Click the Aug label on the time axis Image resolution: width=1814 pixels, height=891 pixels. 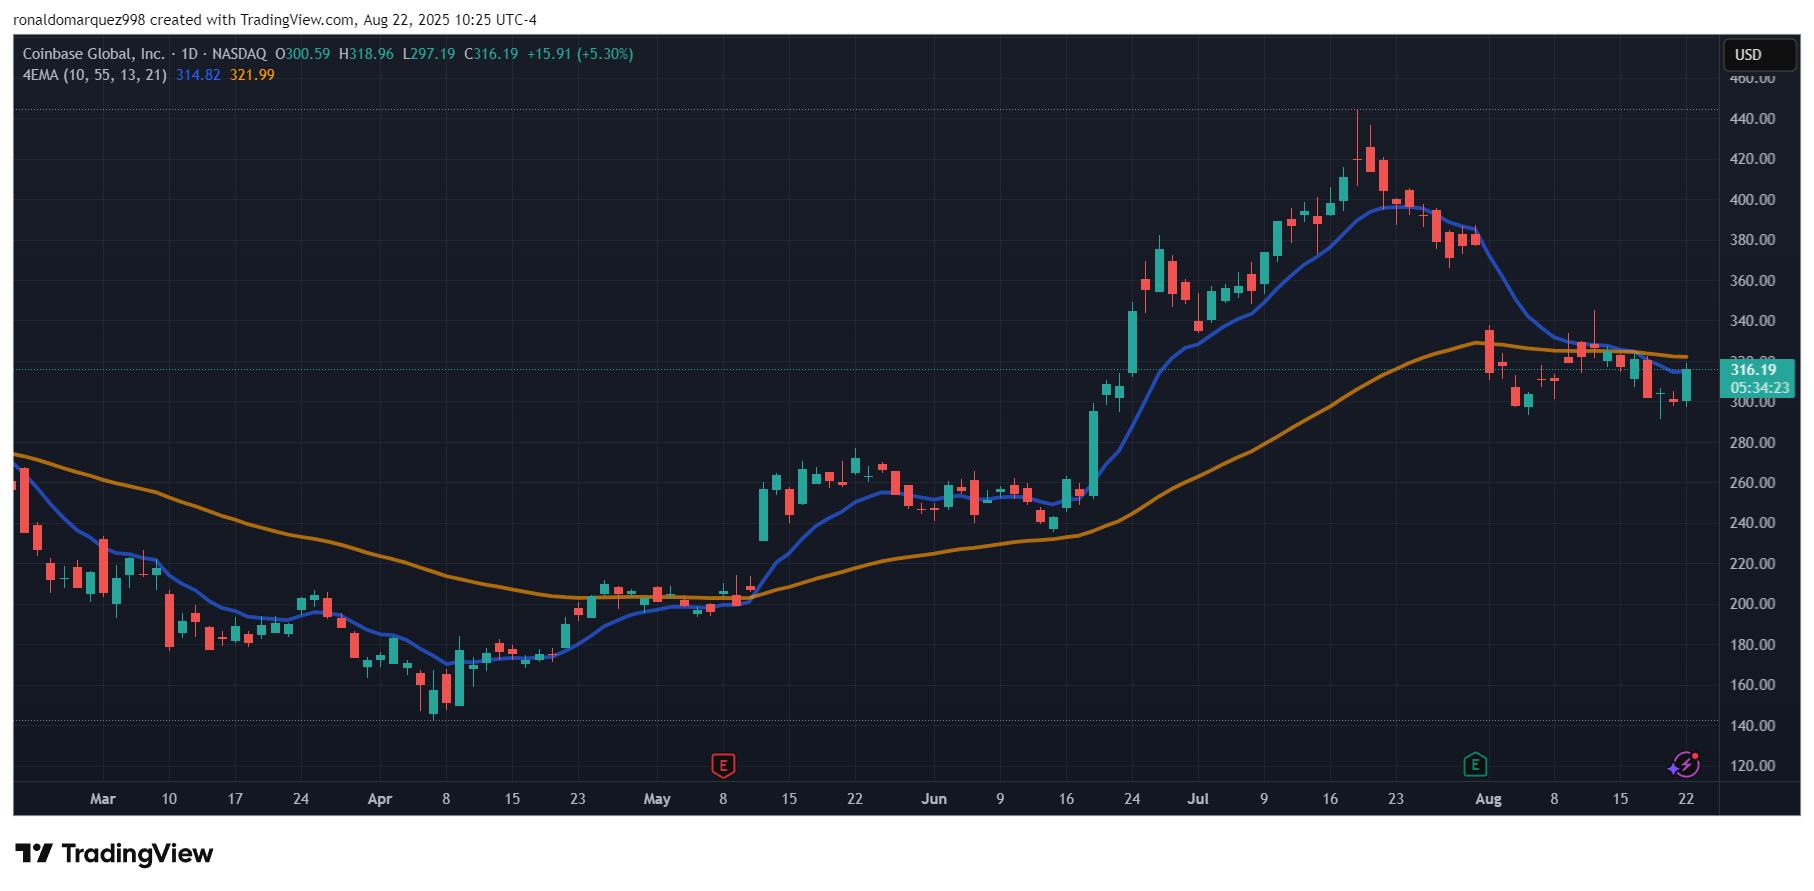pos(1489,799)
